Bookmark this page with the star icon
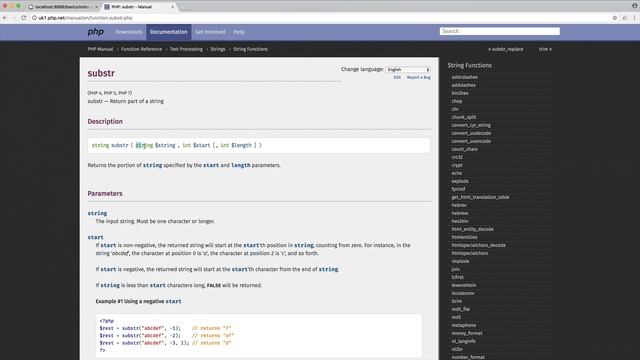640x360 pixels. (615, 18)
